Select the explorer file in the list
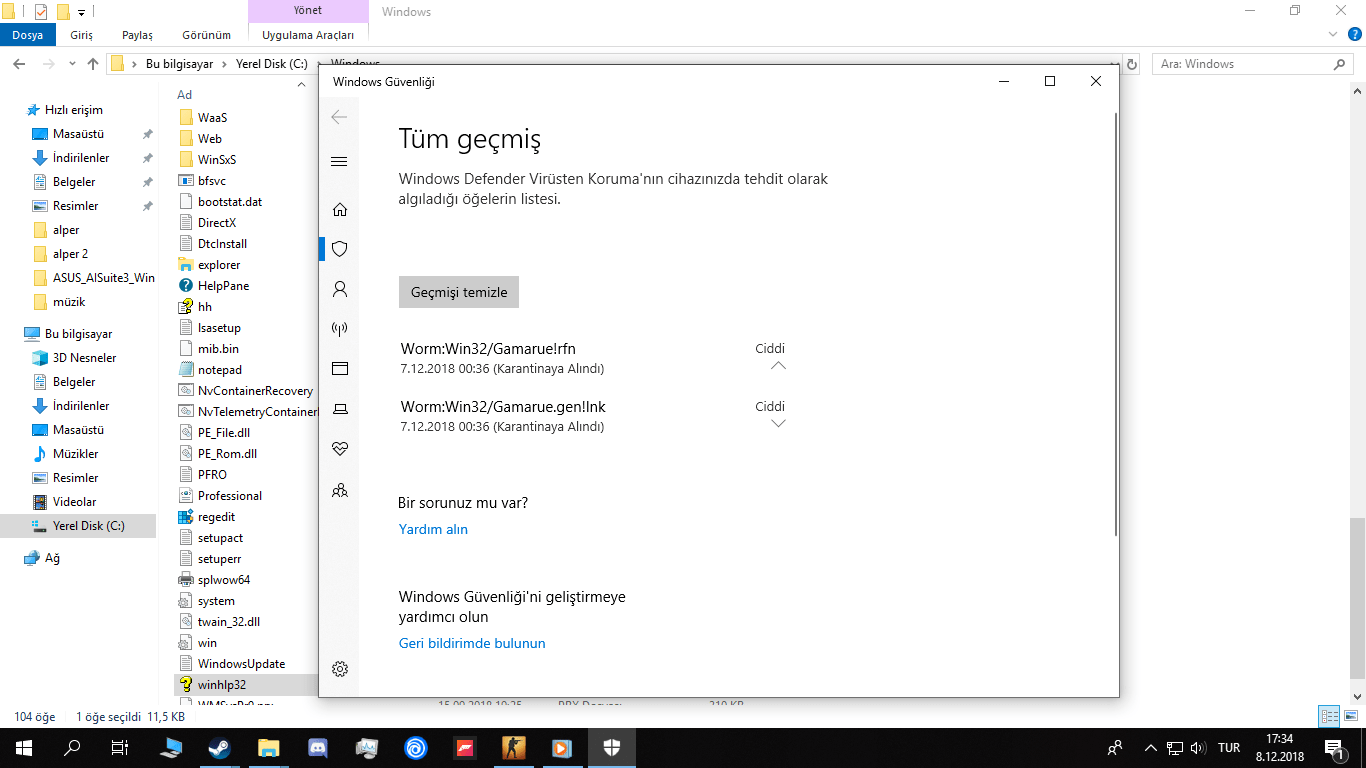The height and width of the screenshot is (768, 1366). 219,265
